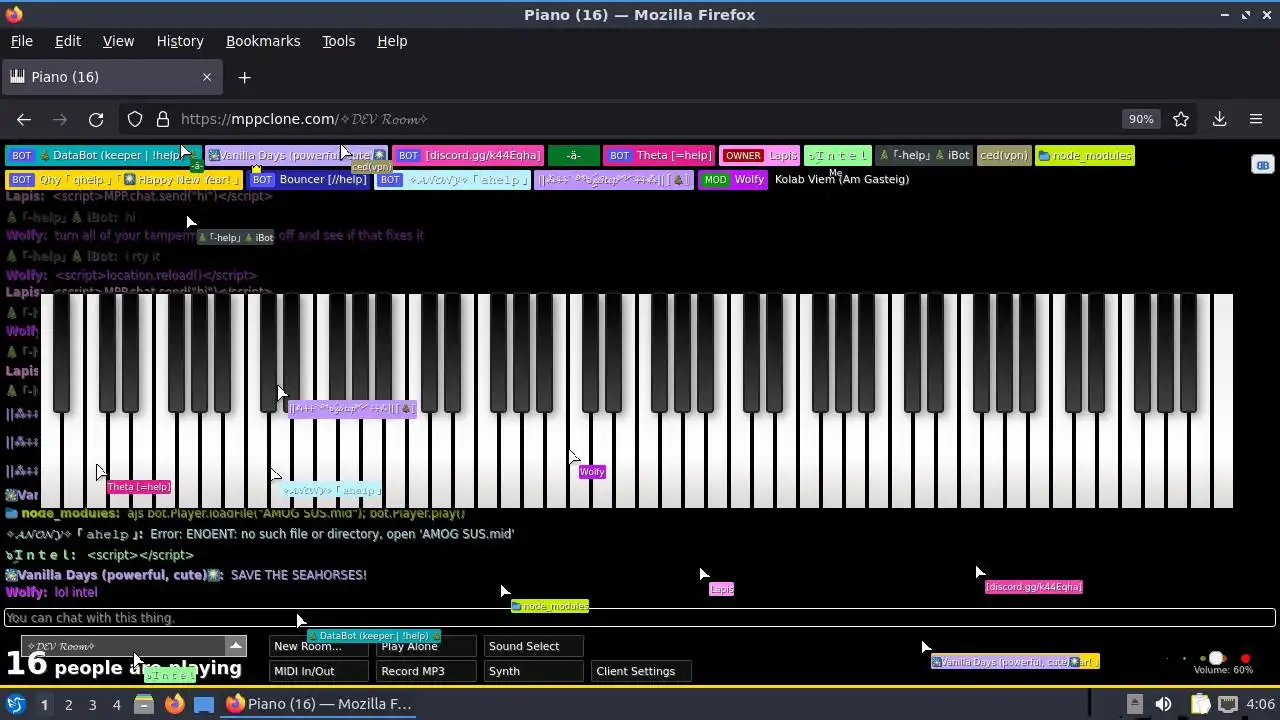Open the History menu
This screenshot has height=720, width=1280.
180,41
